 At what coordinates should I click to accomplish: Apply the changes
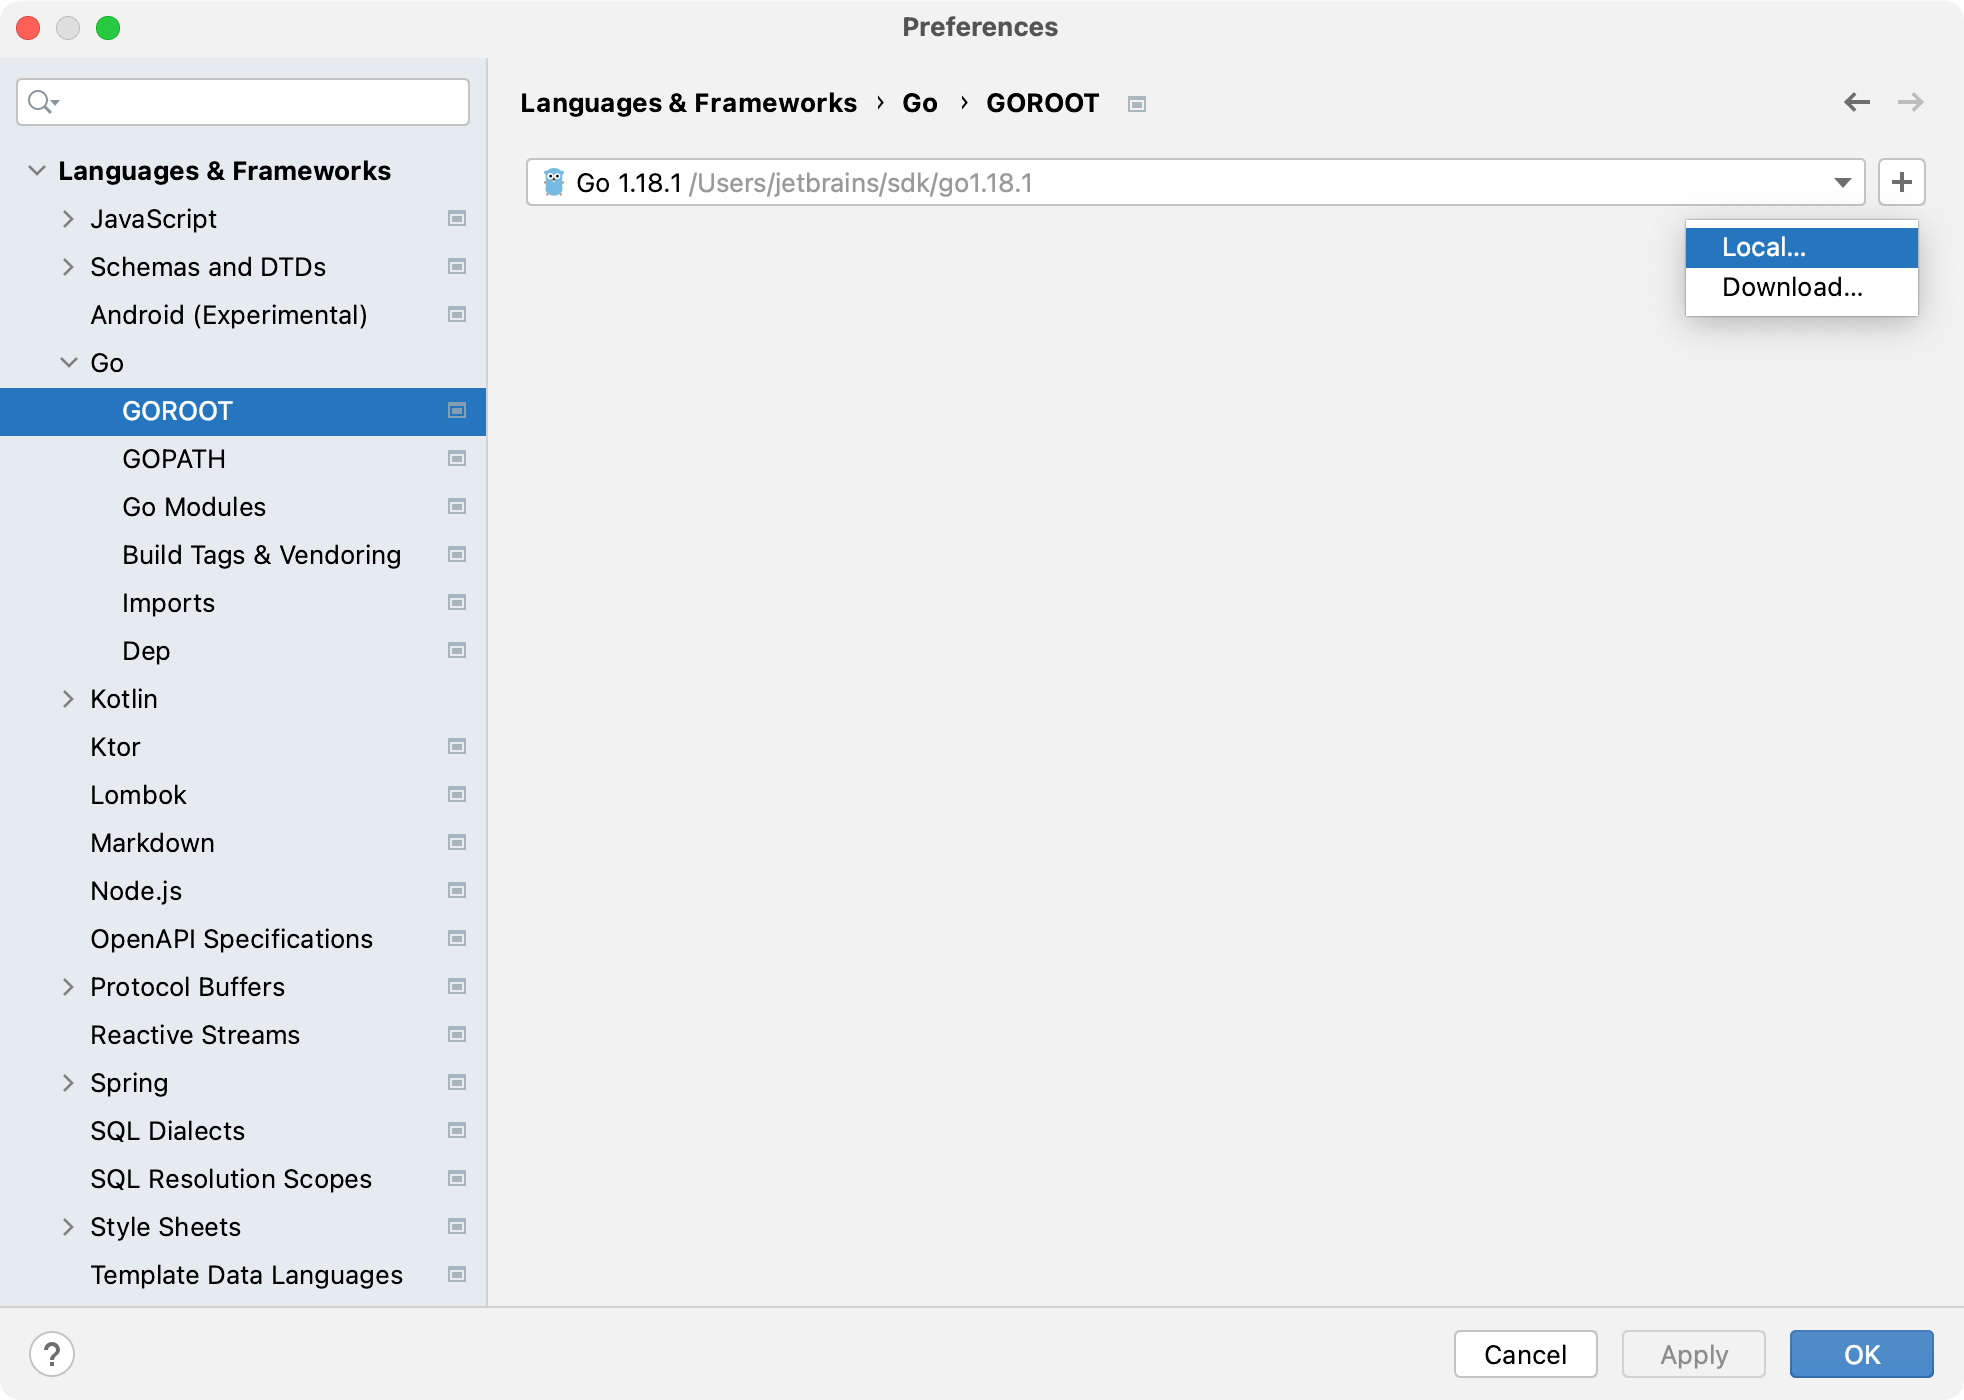coord(1693,1354)
